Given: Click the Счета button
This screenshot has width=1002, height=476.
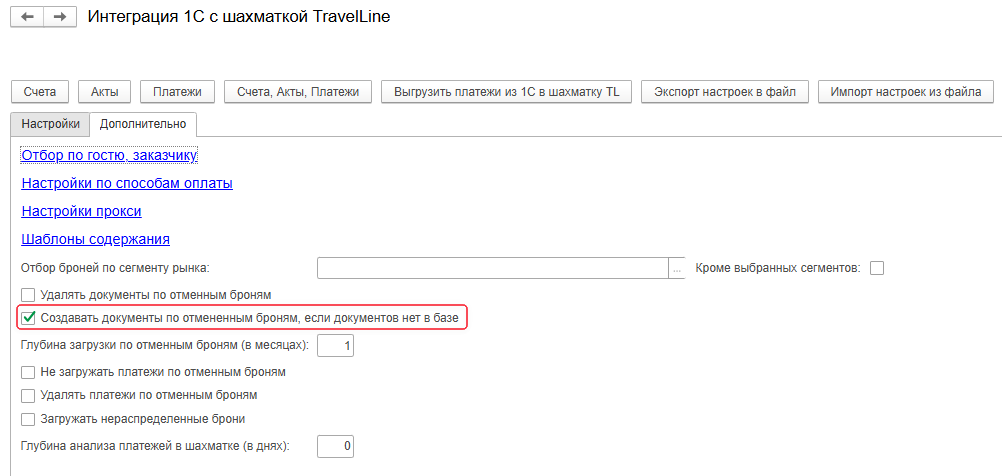Looking at the screenshot, I should (x=40, y=92).
